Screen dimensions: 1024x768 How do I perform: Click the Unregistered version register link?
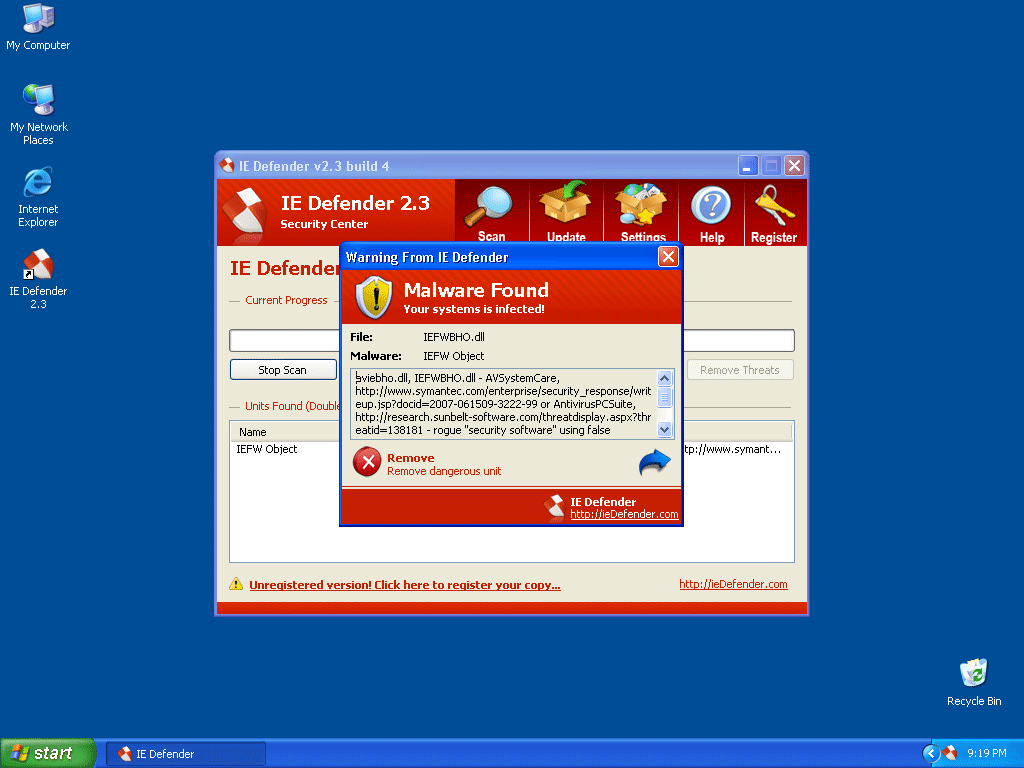tap(404, 585)
